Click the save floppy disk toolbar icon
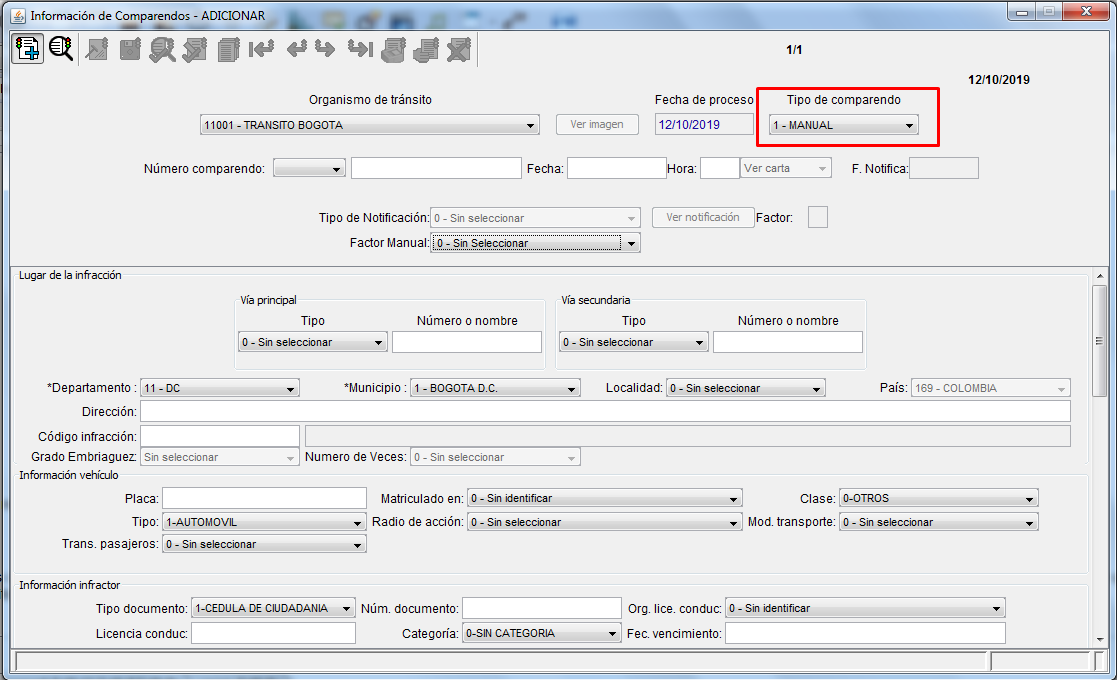Image resolution: width=1117 pixels, height=680 pixels. click(x=130, y=49)
